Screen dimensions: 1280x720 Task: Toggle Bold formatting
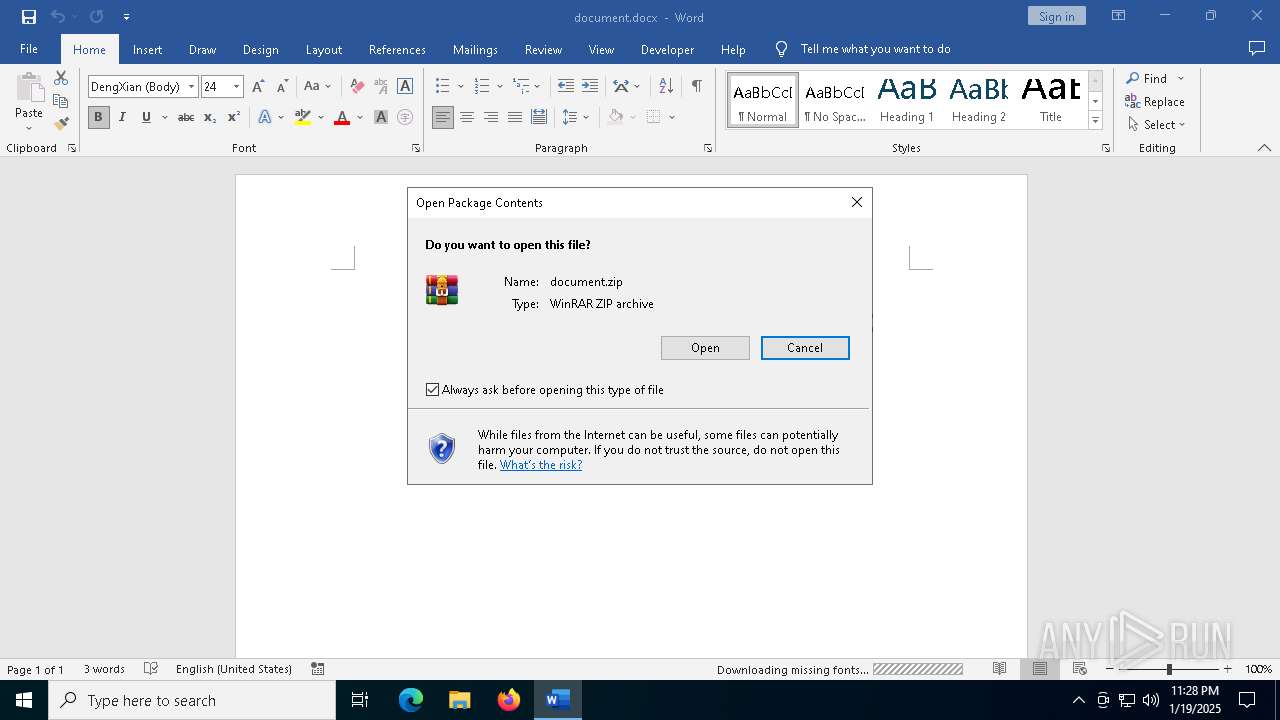[x=98, y=118]
